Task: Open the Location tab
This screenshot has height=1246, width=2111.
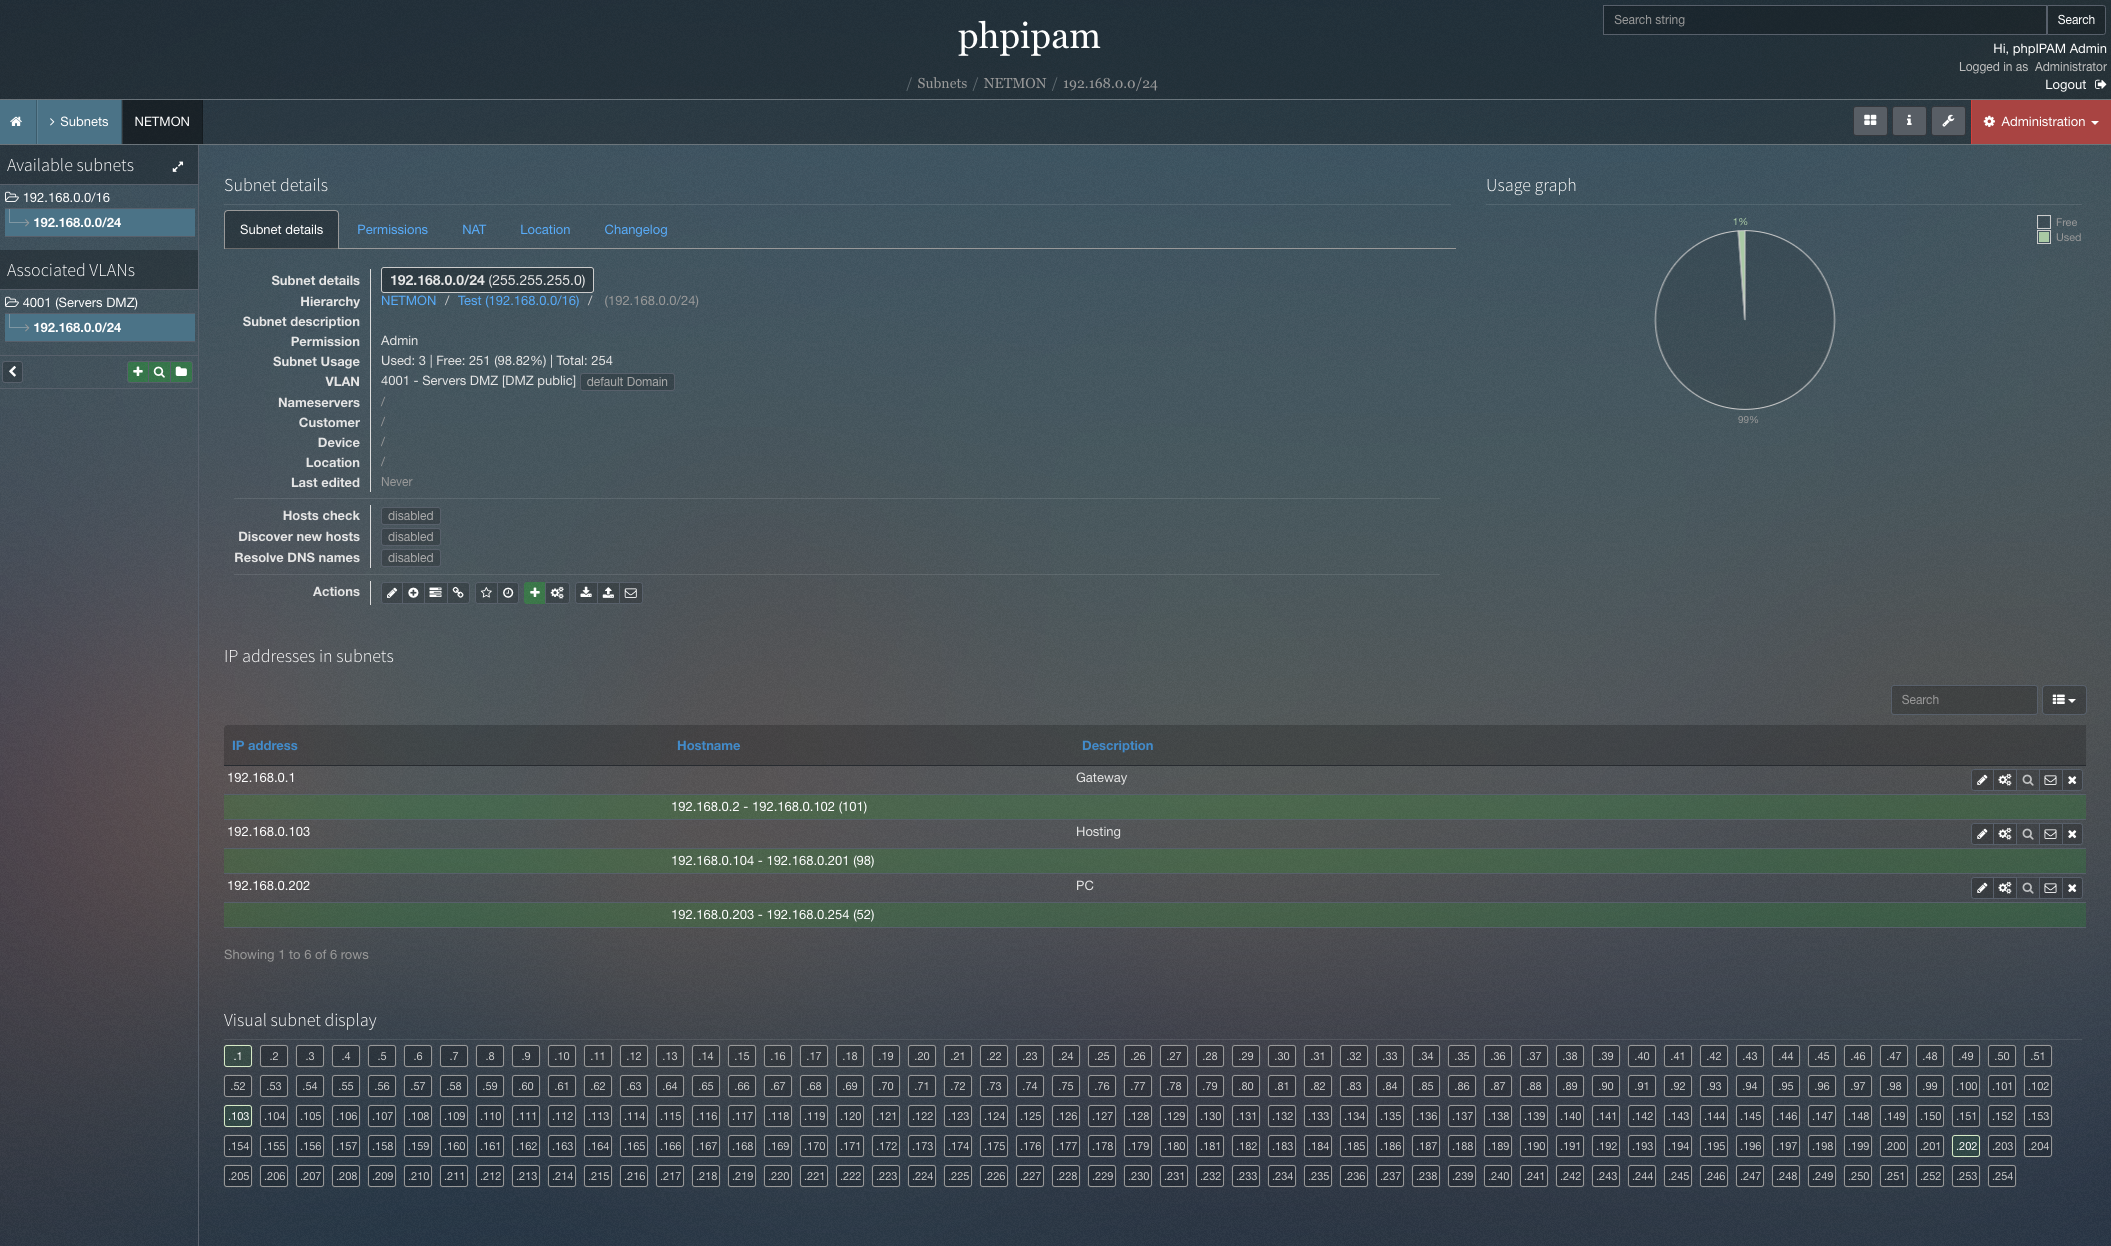Action: pyautogui.click(x=545, y=230)
